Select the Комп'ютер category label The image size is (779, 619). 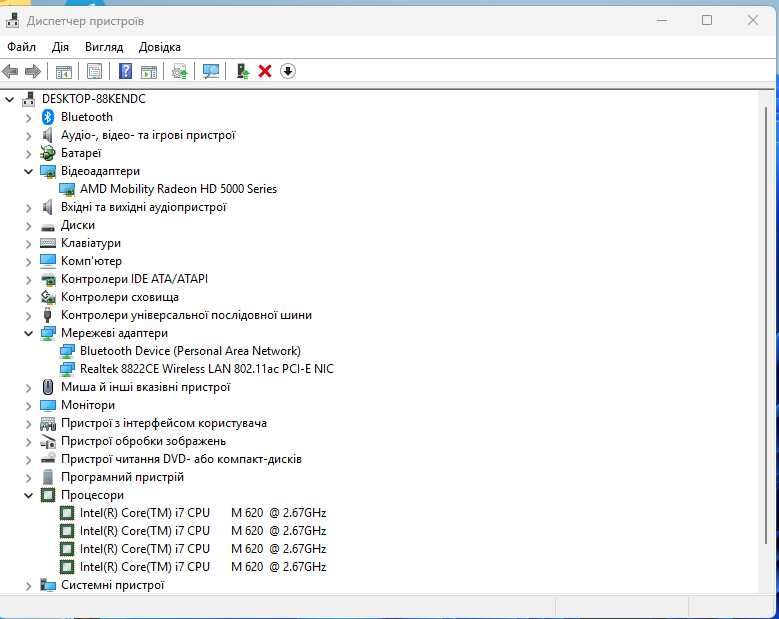tap(91, 261)
